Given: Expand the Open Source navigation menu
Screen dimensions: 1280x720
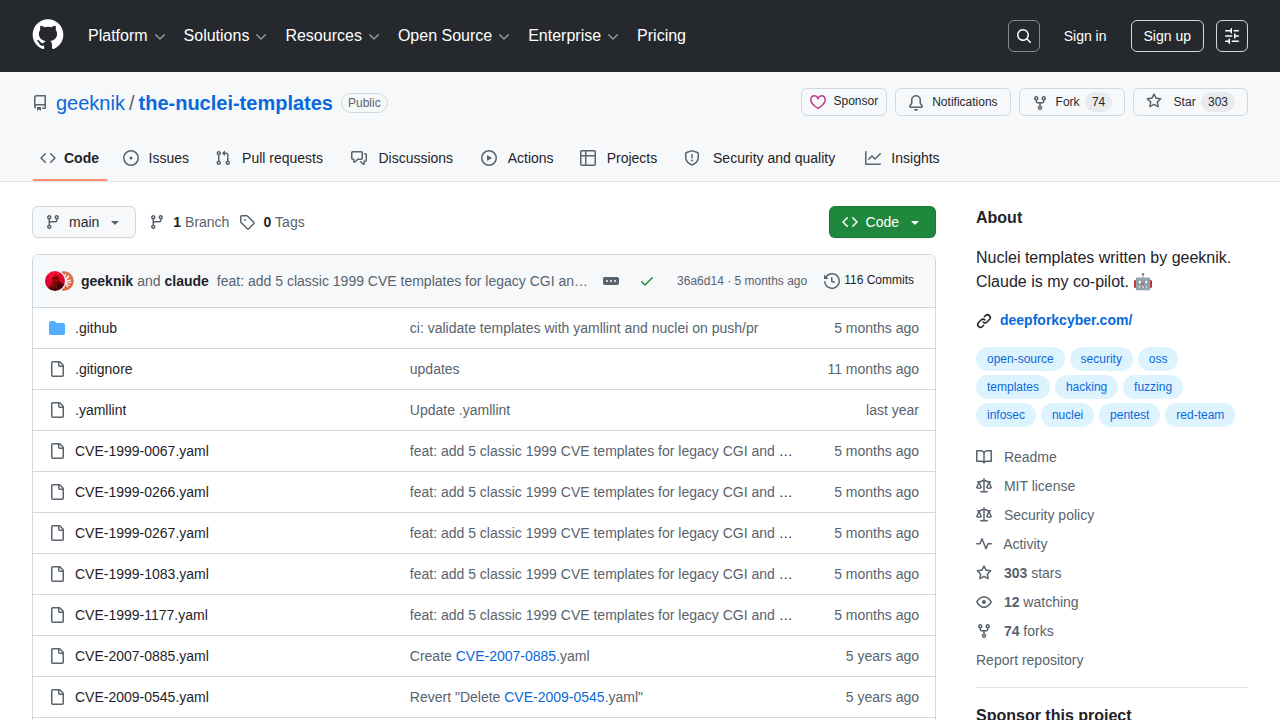Looking at the screenshot, I should pyautogui.click(x=454, y=36).
